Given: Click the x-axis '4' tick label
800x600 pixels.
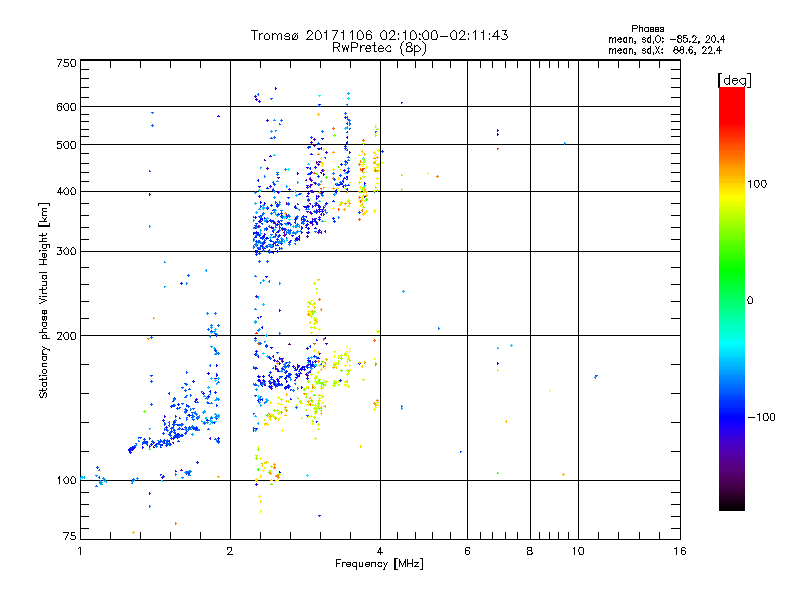Looking at the screenshot, I should (380, 551).
